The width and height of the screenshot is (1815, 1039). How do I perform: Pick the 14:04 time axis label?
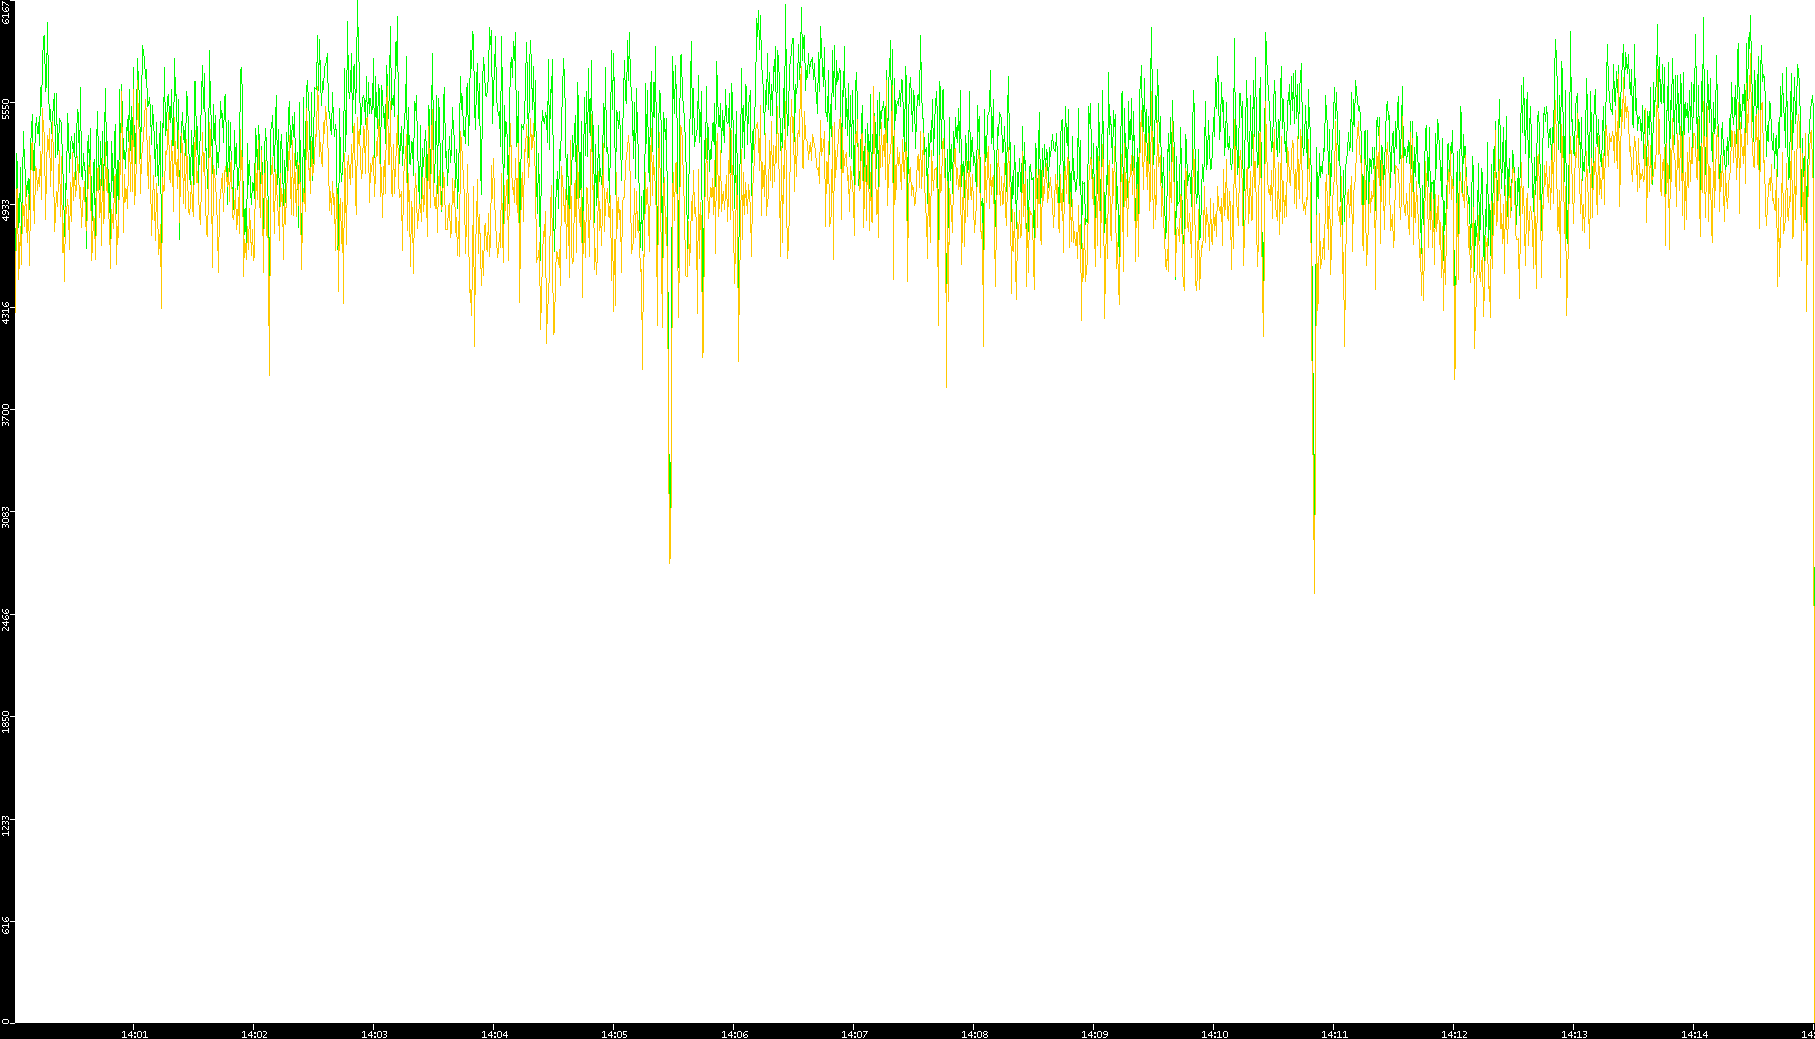click(494, 1034)
